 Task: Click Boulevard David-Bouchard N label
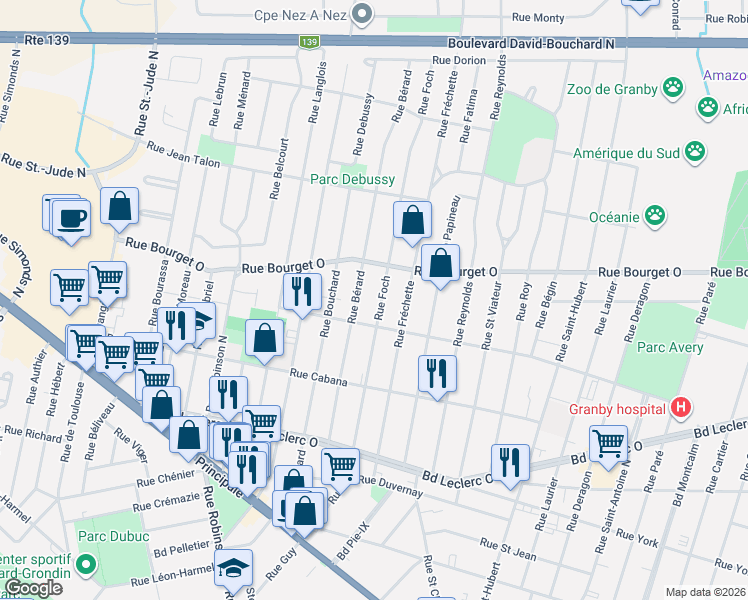click(531, 44)
